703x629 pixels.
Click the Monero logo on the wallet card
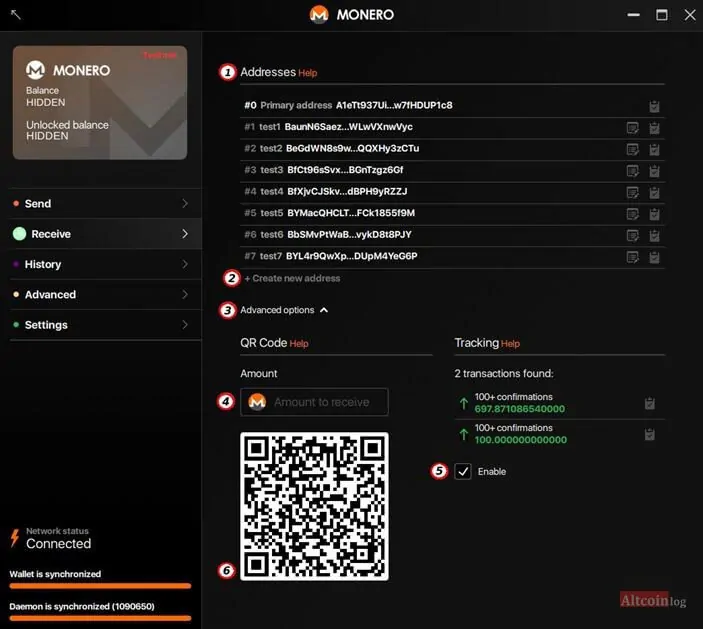pos(35,70)
